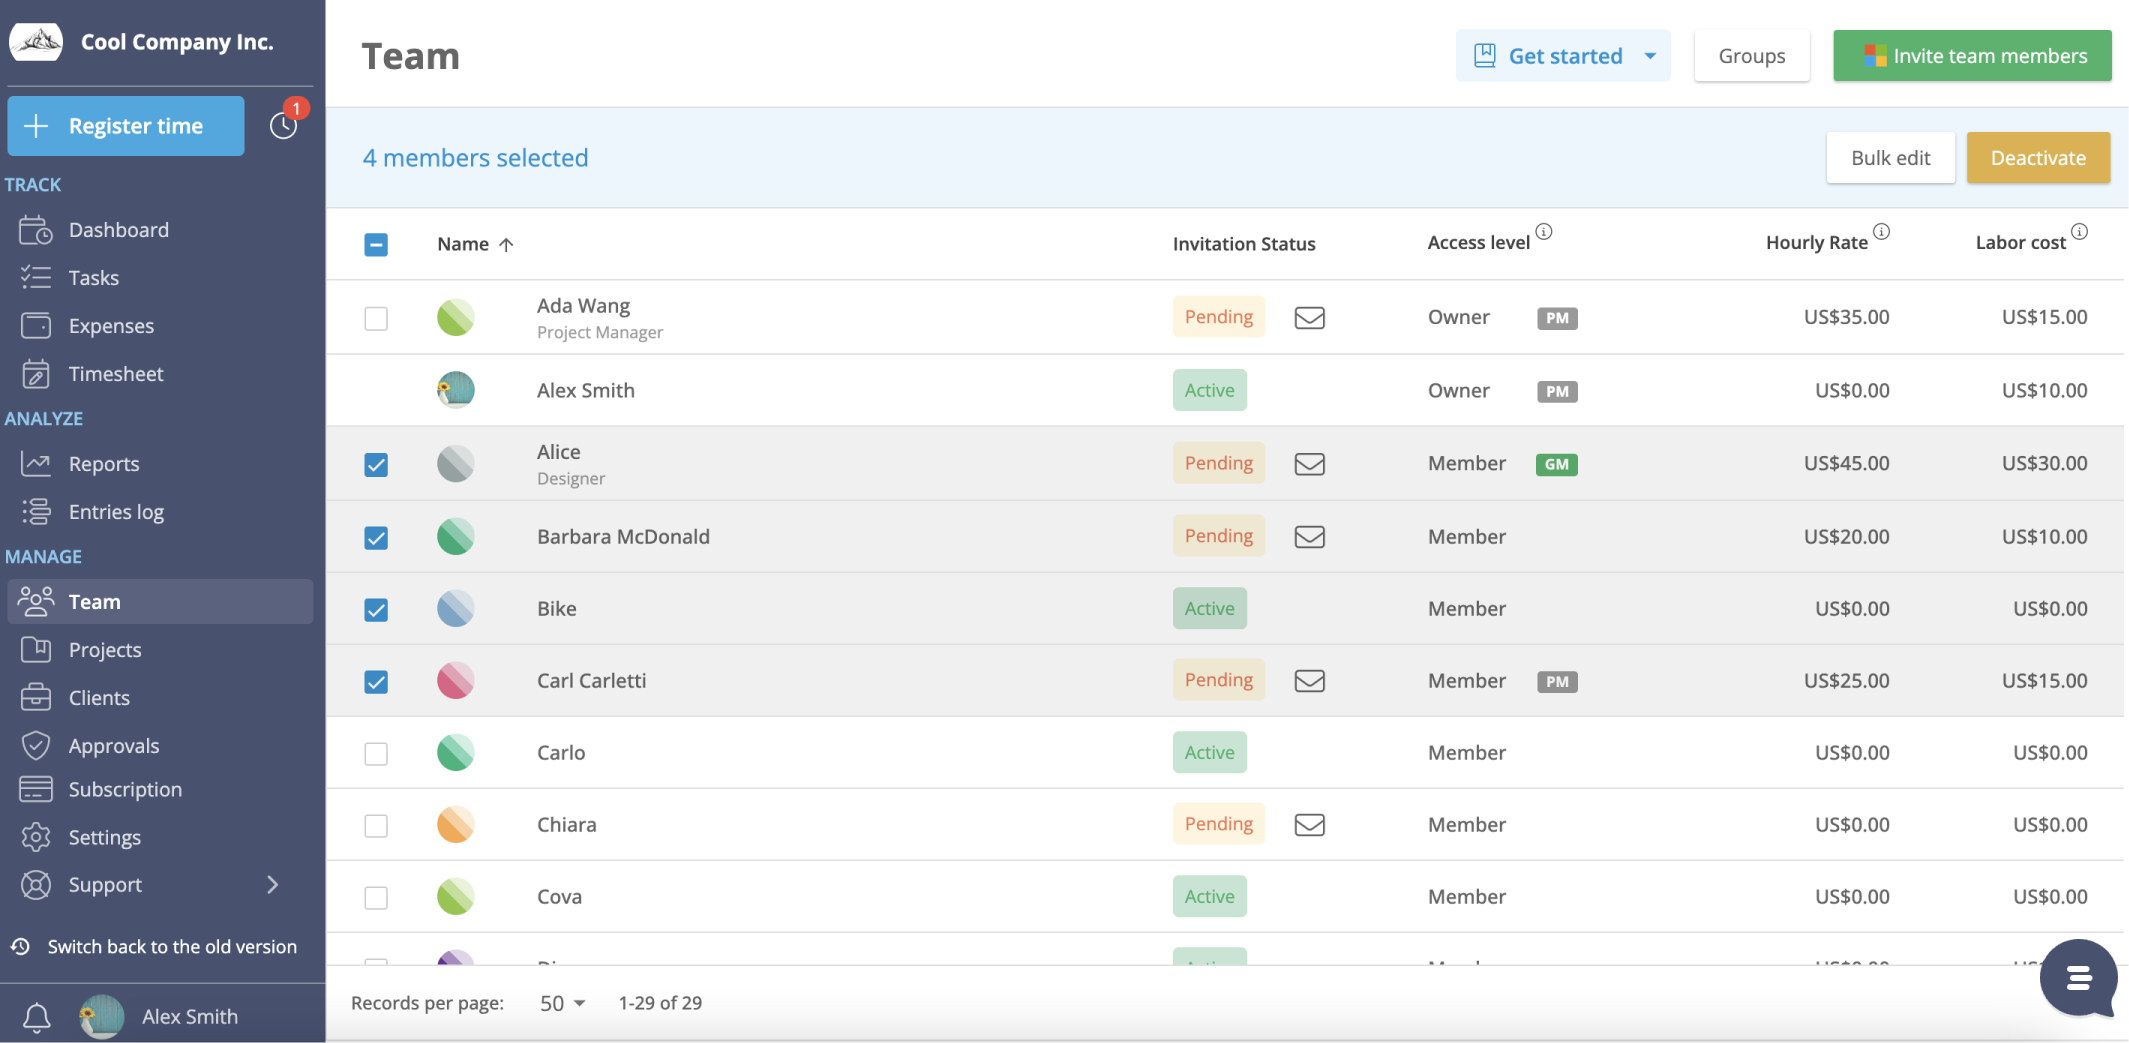Expand the Support menu chevron
Viewport: 2129px width, 1043px height.
[272, 884]
